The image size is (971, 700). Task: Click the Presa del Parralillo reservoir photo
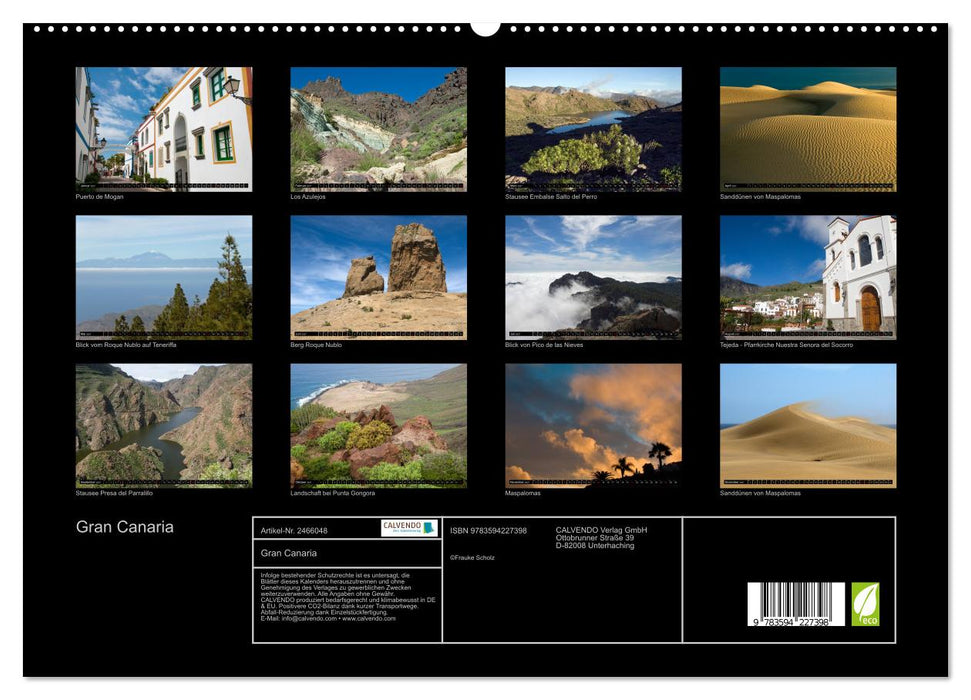click(164, 426)
